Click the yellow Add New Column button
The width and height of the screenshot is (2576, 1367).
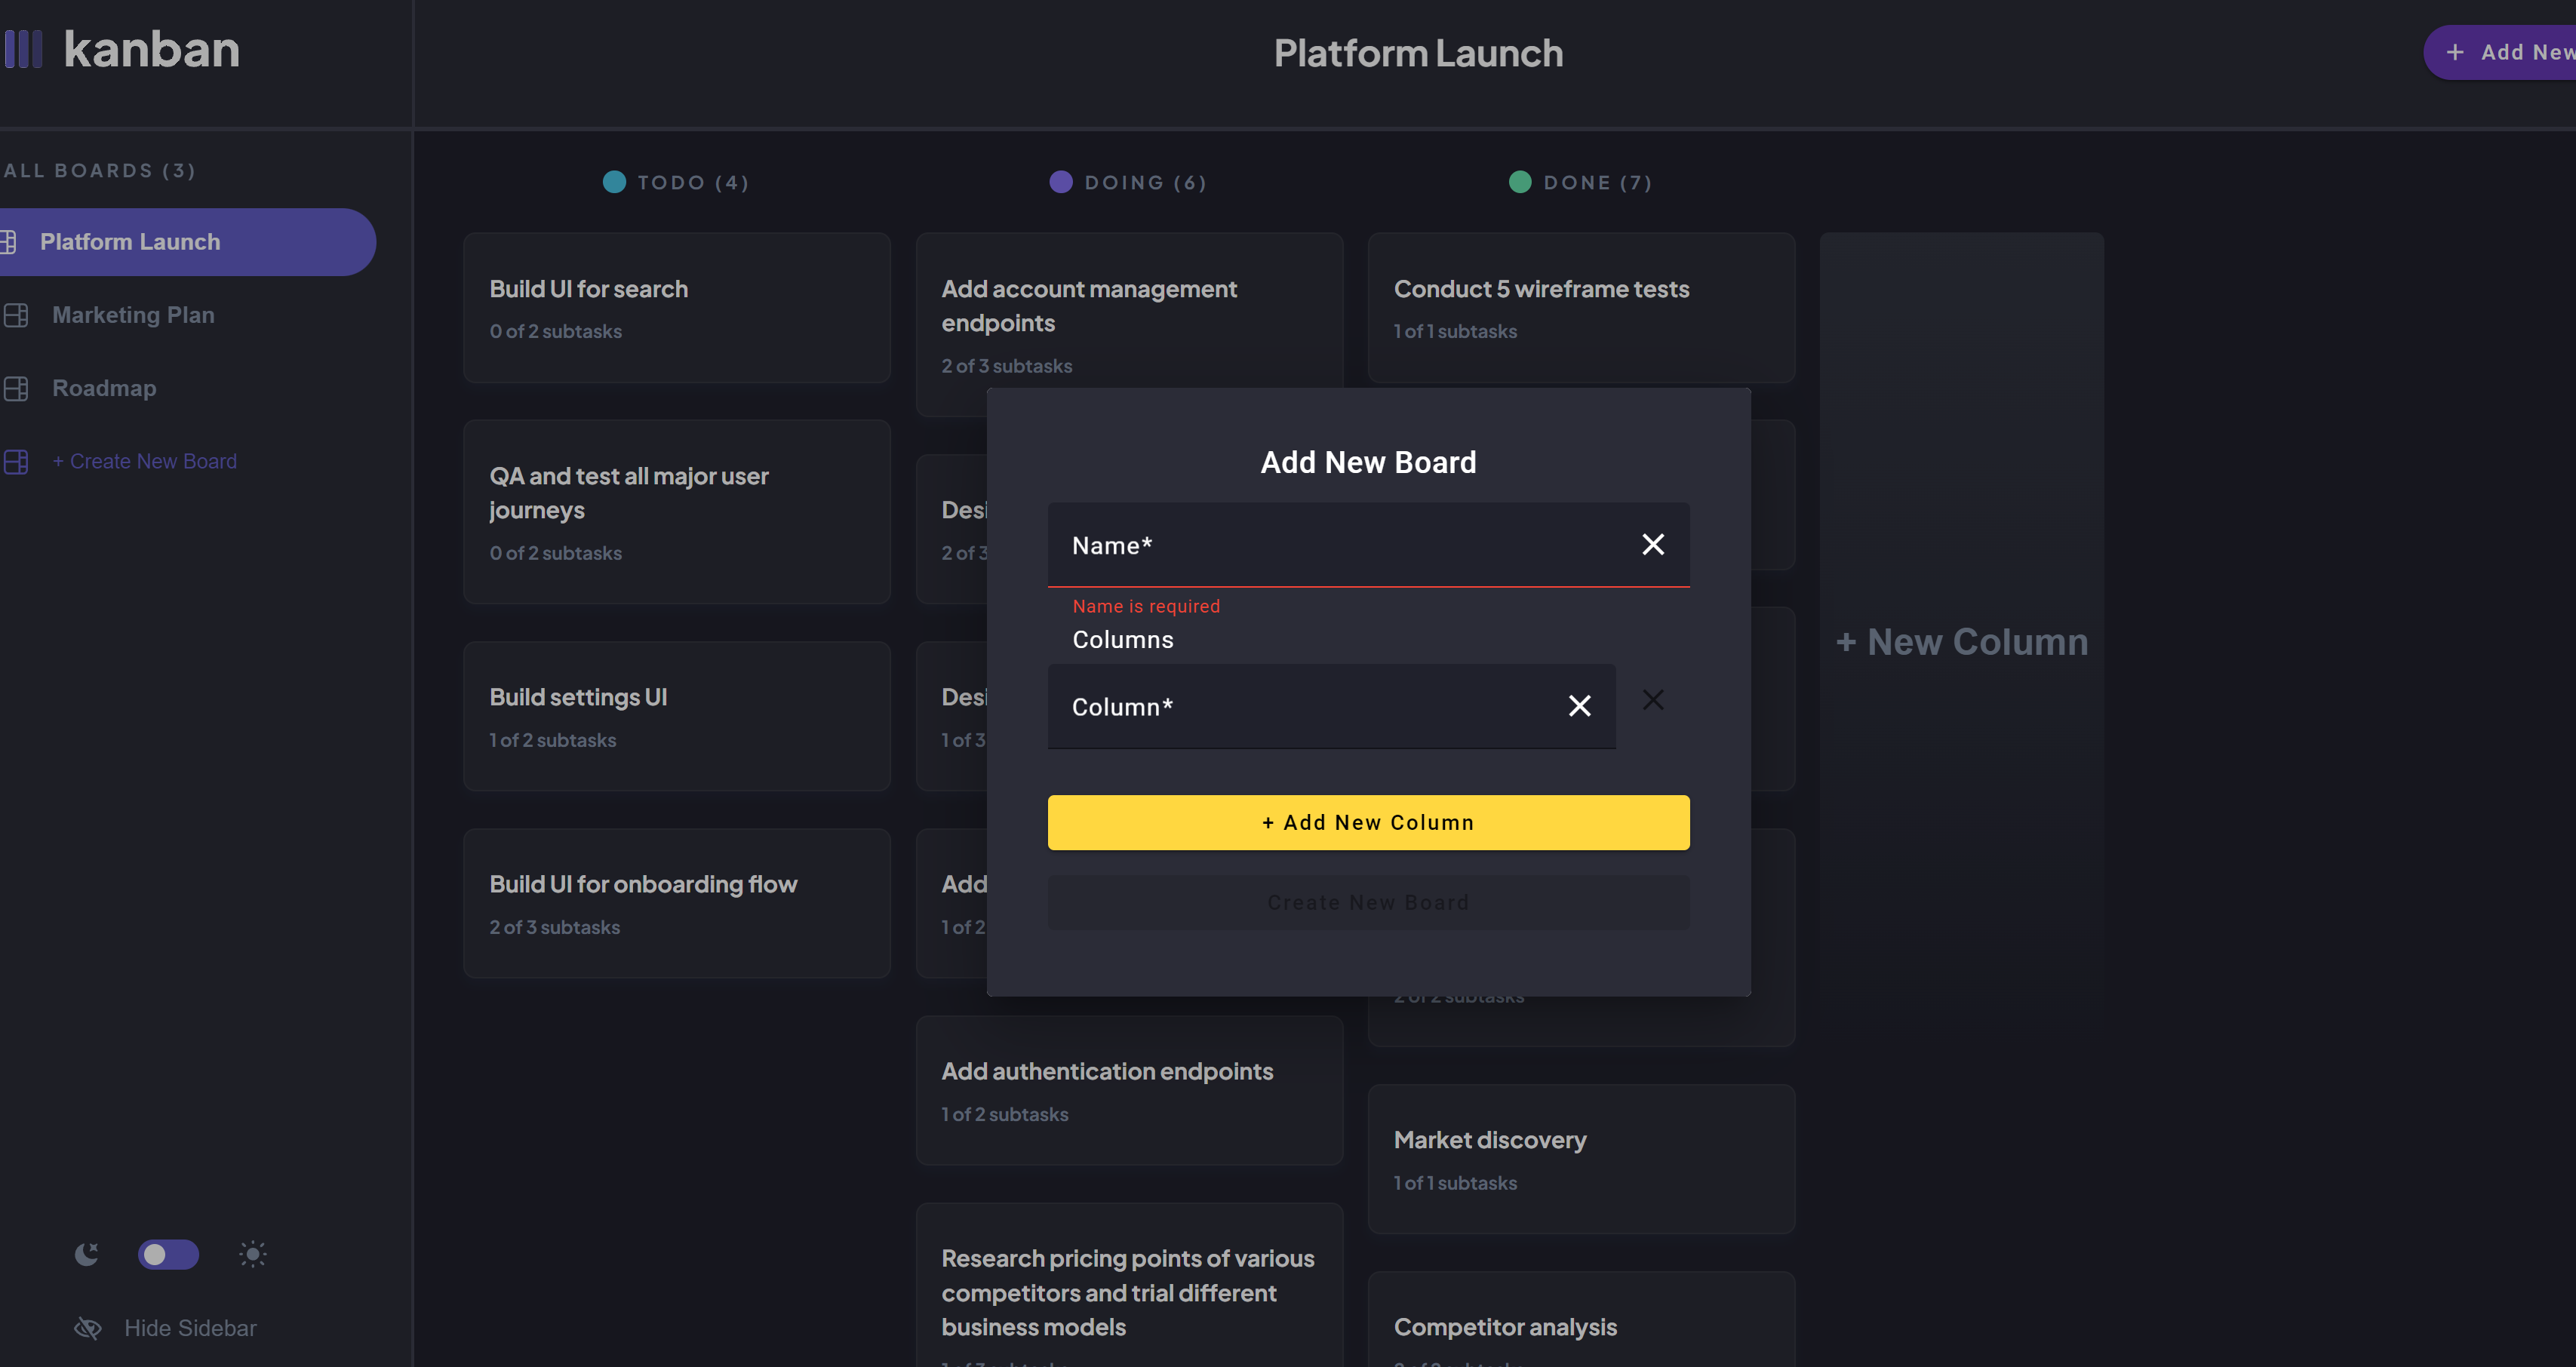(1368, 822)
